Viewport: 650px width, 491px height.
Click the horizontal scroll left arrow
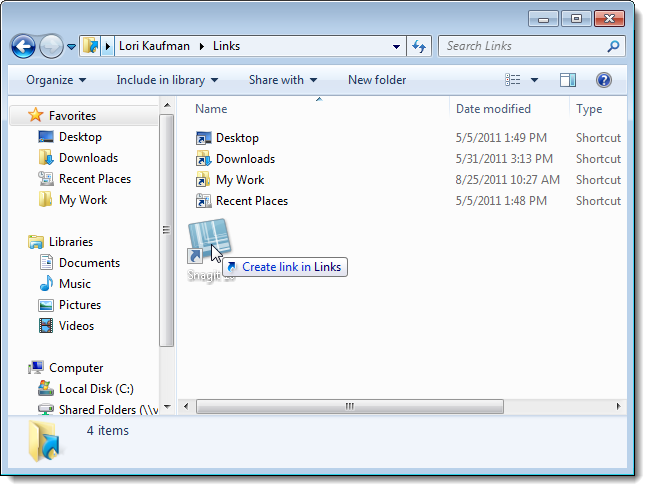click(x=186, y=406)
